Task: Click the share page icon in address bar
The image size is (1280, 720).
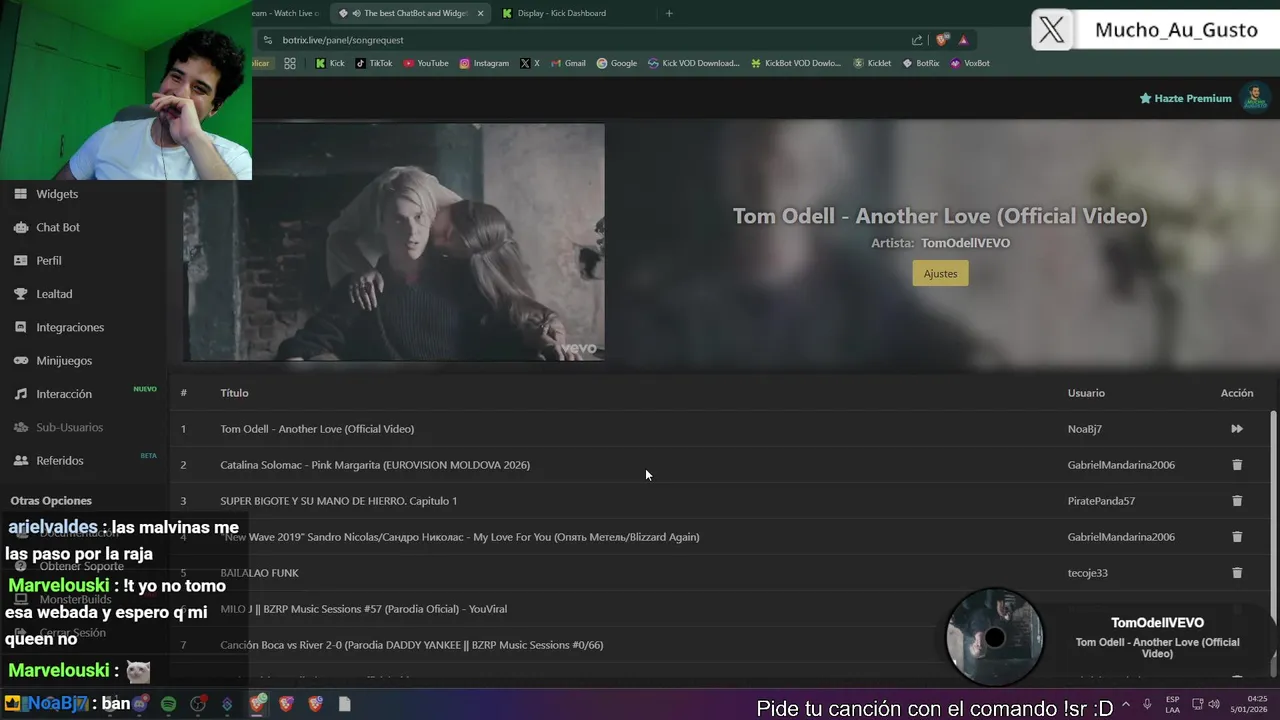Action: click(x=917, y=40)
